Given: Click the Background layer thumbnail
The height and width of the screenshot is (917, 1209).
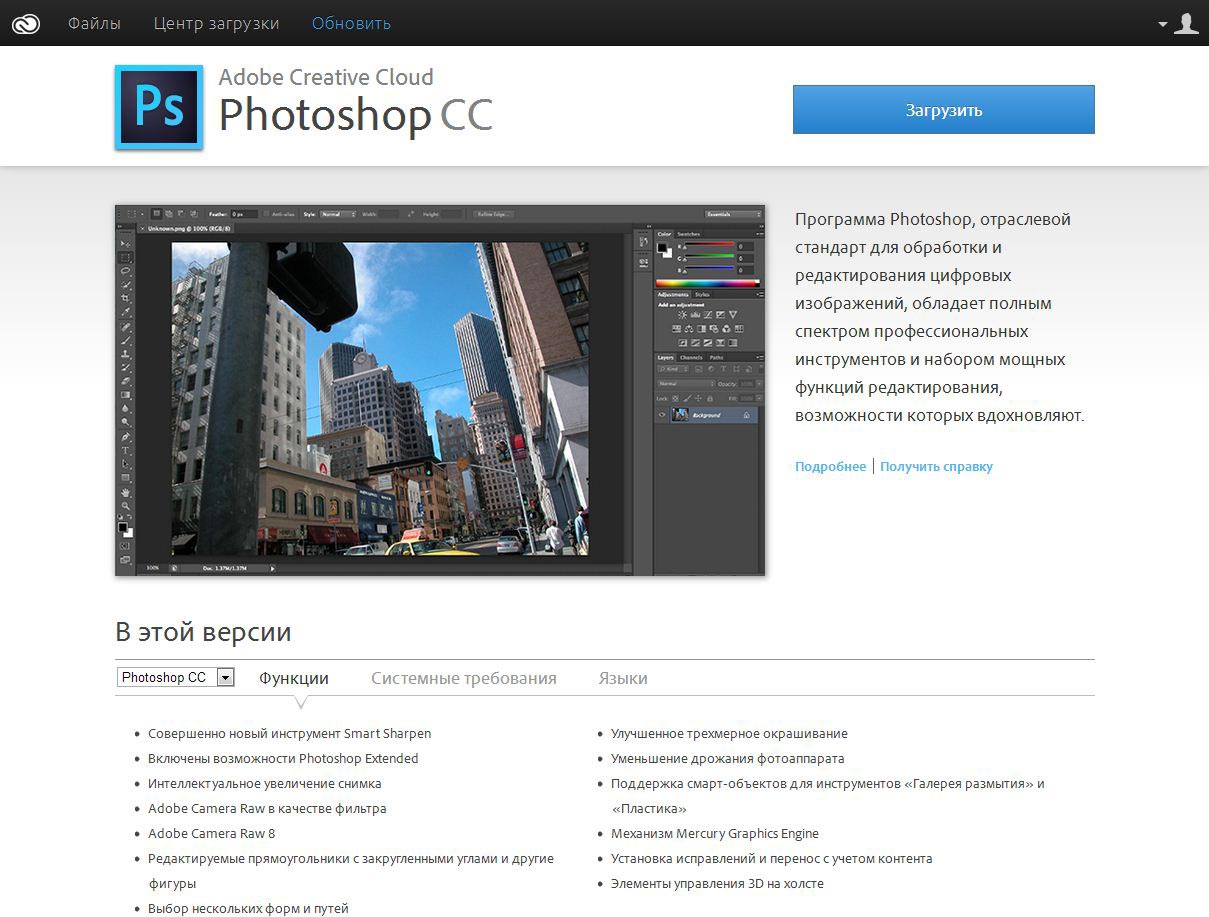Looking at the screenshot, I should click(x=680, y=414).
